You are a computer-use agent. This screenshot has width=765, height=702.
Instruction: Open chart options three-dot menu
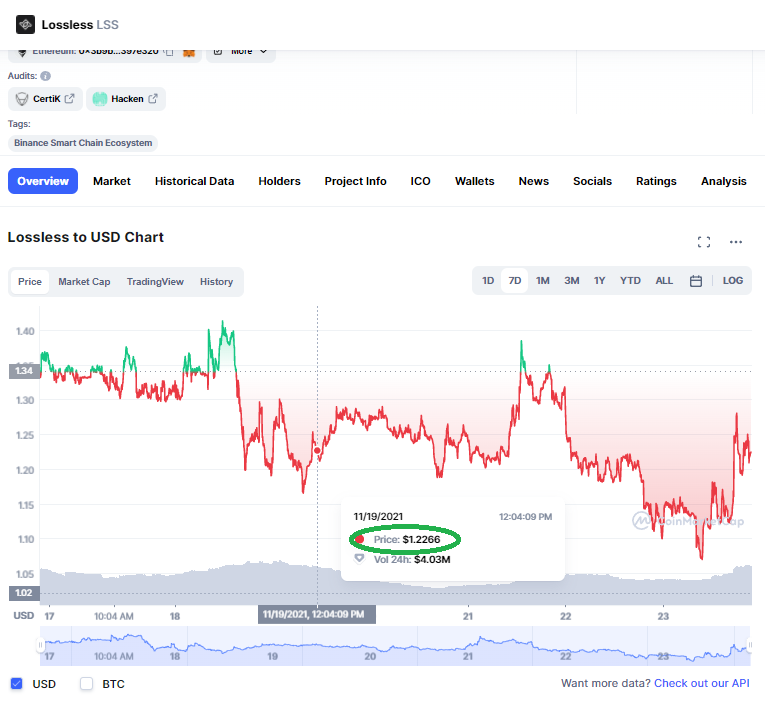pyautogui.click(x=736, y=242)
